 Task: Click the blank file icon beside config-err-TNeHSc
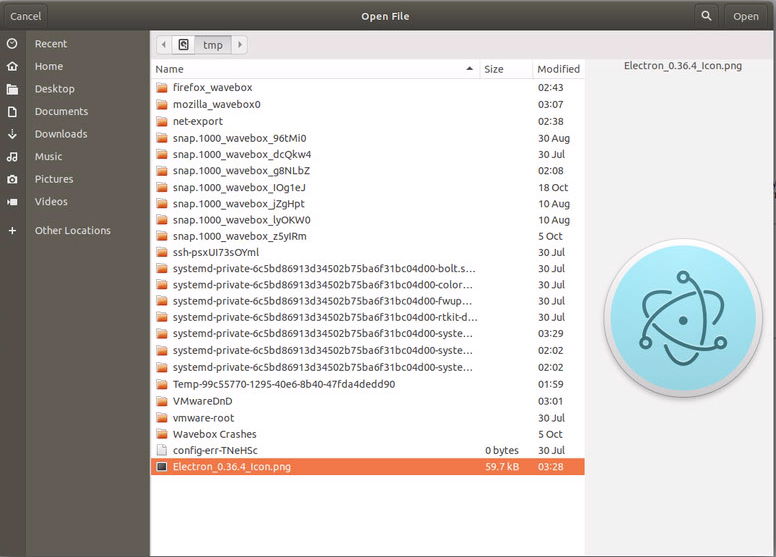click(x=162, y=451)
